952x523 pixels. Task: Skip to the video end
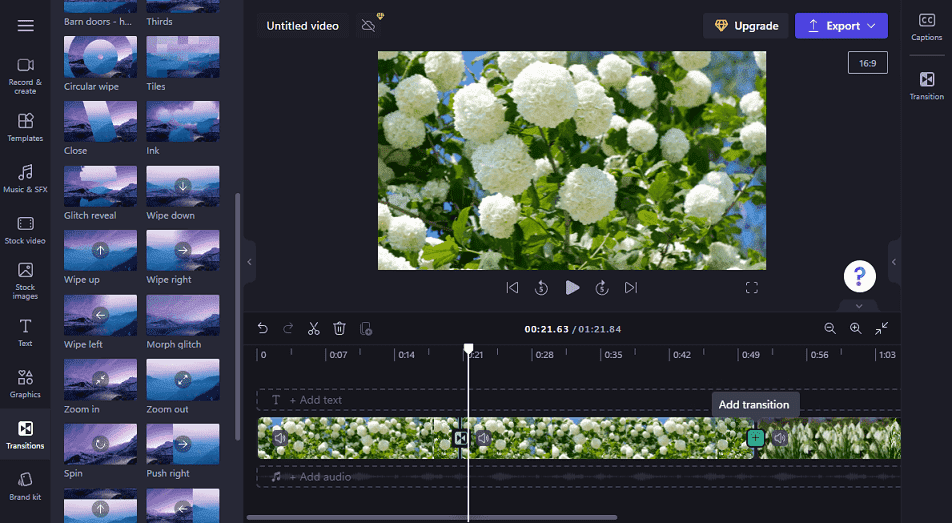pyautogui.click(x=631, y=288)
